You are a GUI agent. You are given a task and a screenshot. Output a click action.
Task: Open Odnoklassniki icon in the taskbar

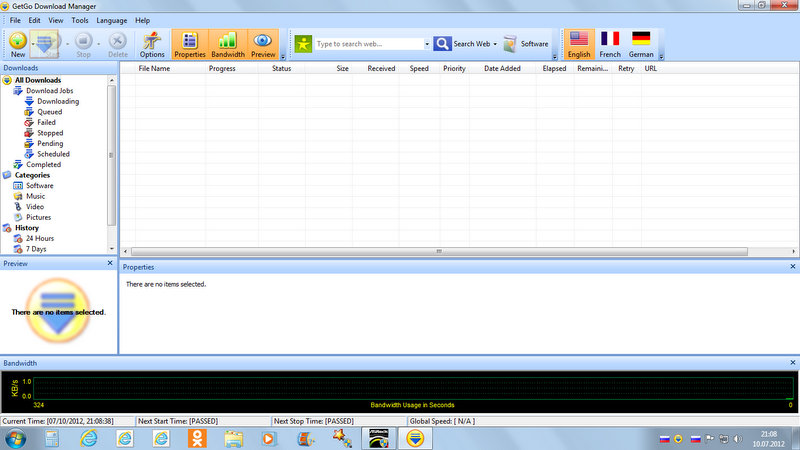(197, 439)
